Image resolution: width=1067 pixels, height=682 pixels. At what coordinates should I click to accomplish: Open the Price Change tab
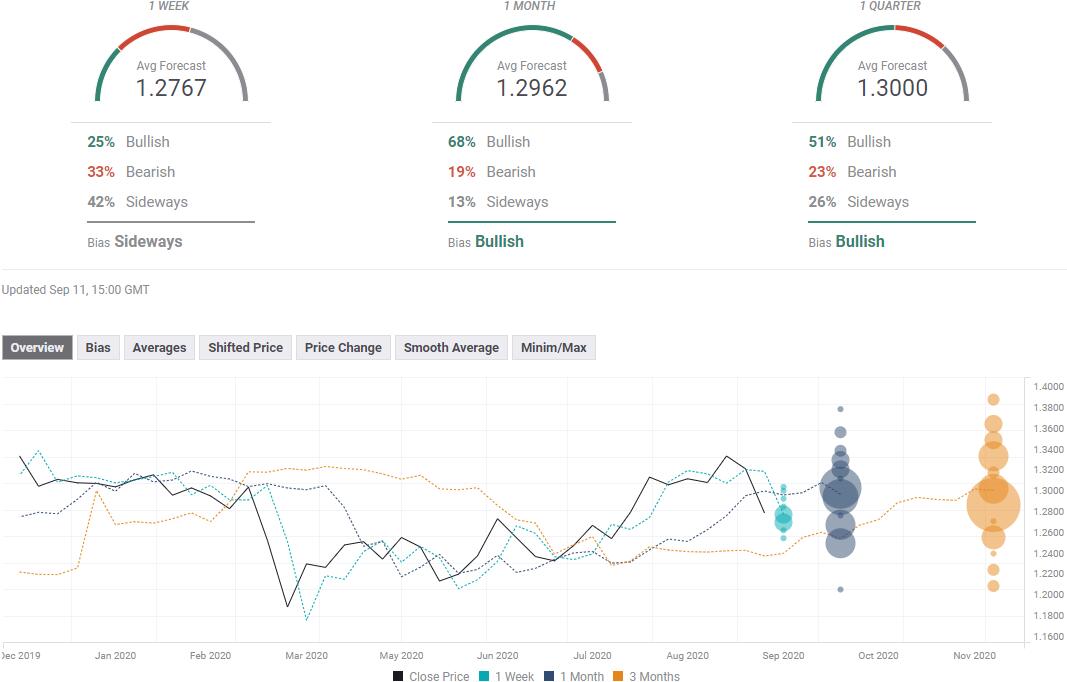coord(343,348)
